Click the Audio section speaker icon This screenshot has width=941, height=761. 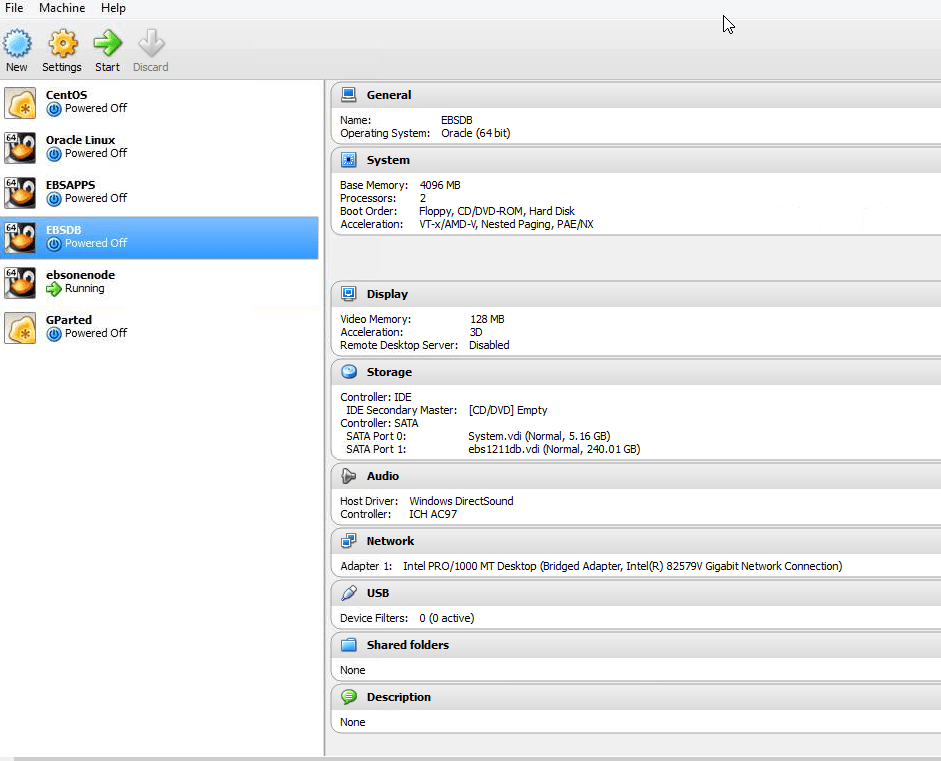[349, 475]
